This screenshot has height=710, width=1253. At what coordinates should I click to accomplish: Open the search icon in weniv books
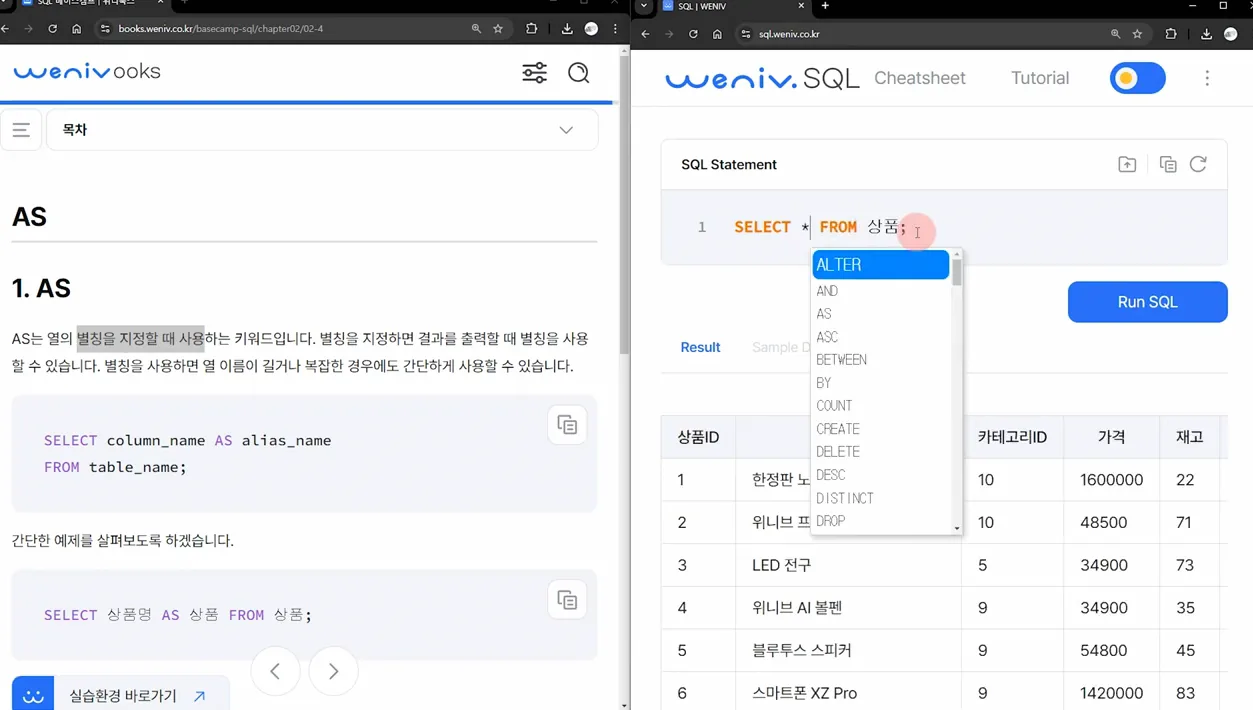579,73
